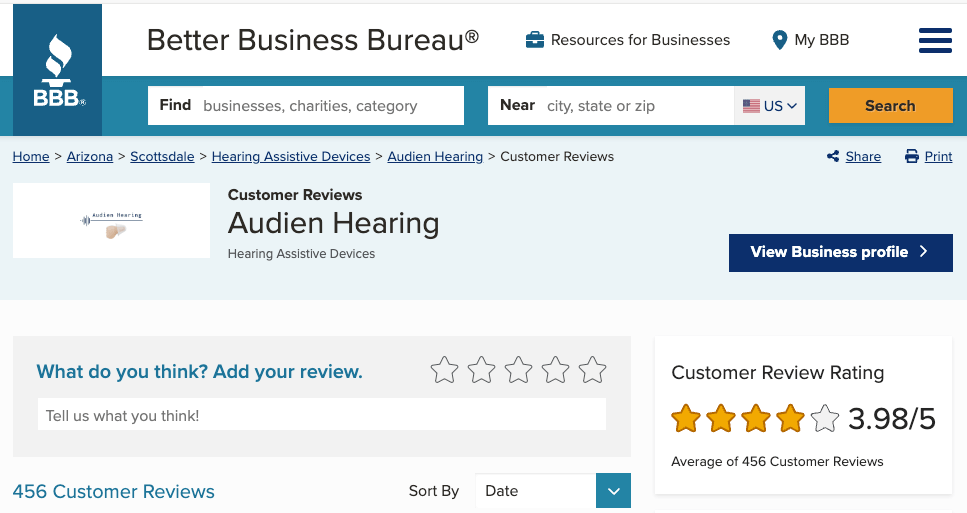The width and height of the screenshot is (967, 513).
Task: Rate one star in review form
Action: click(444, 370)
